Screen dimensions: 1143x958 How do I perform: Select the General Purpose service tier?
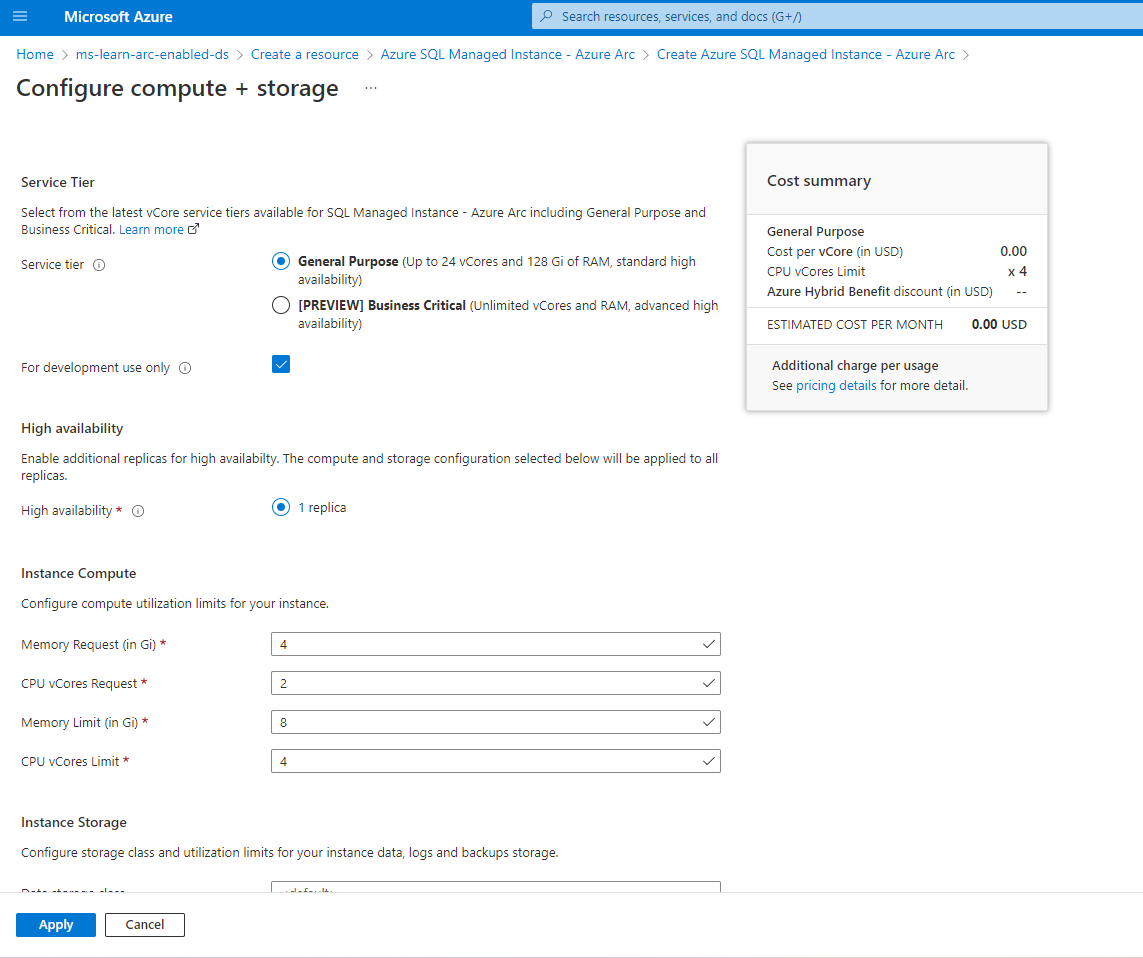tap(281, 261)
